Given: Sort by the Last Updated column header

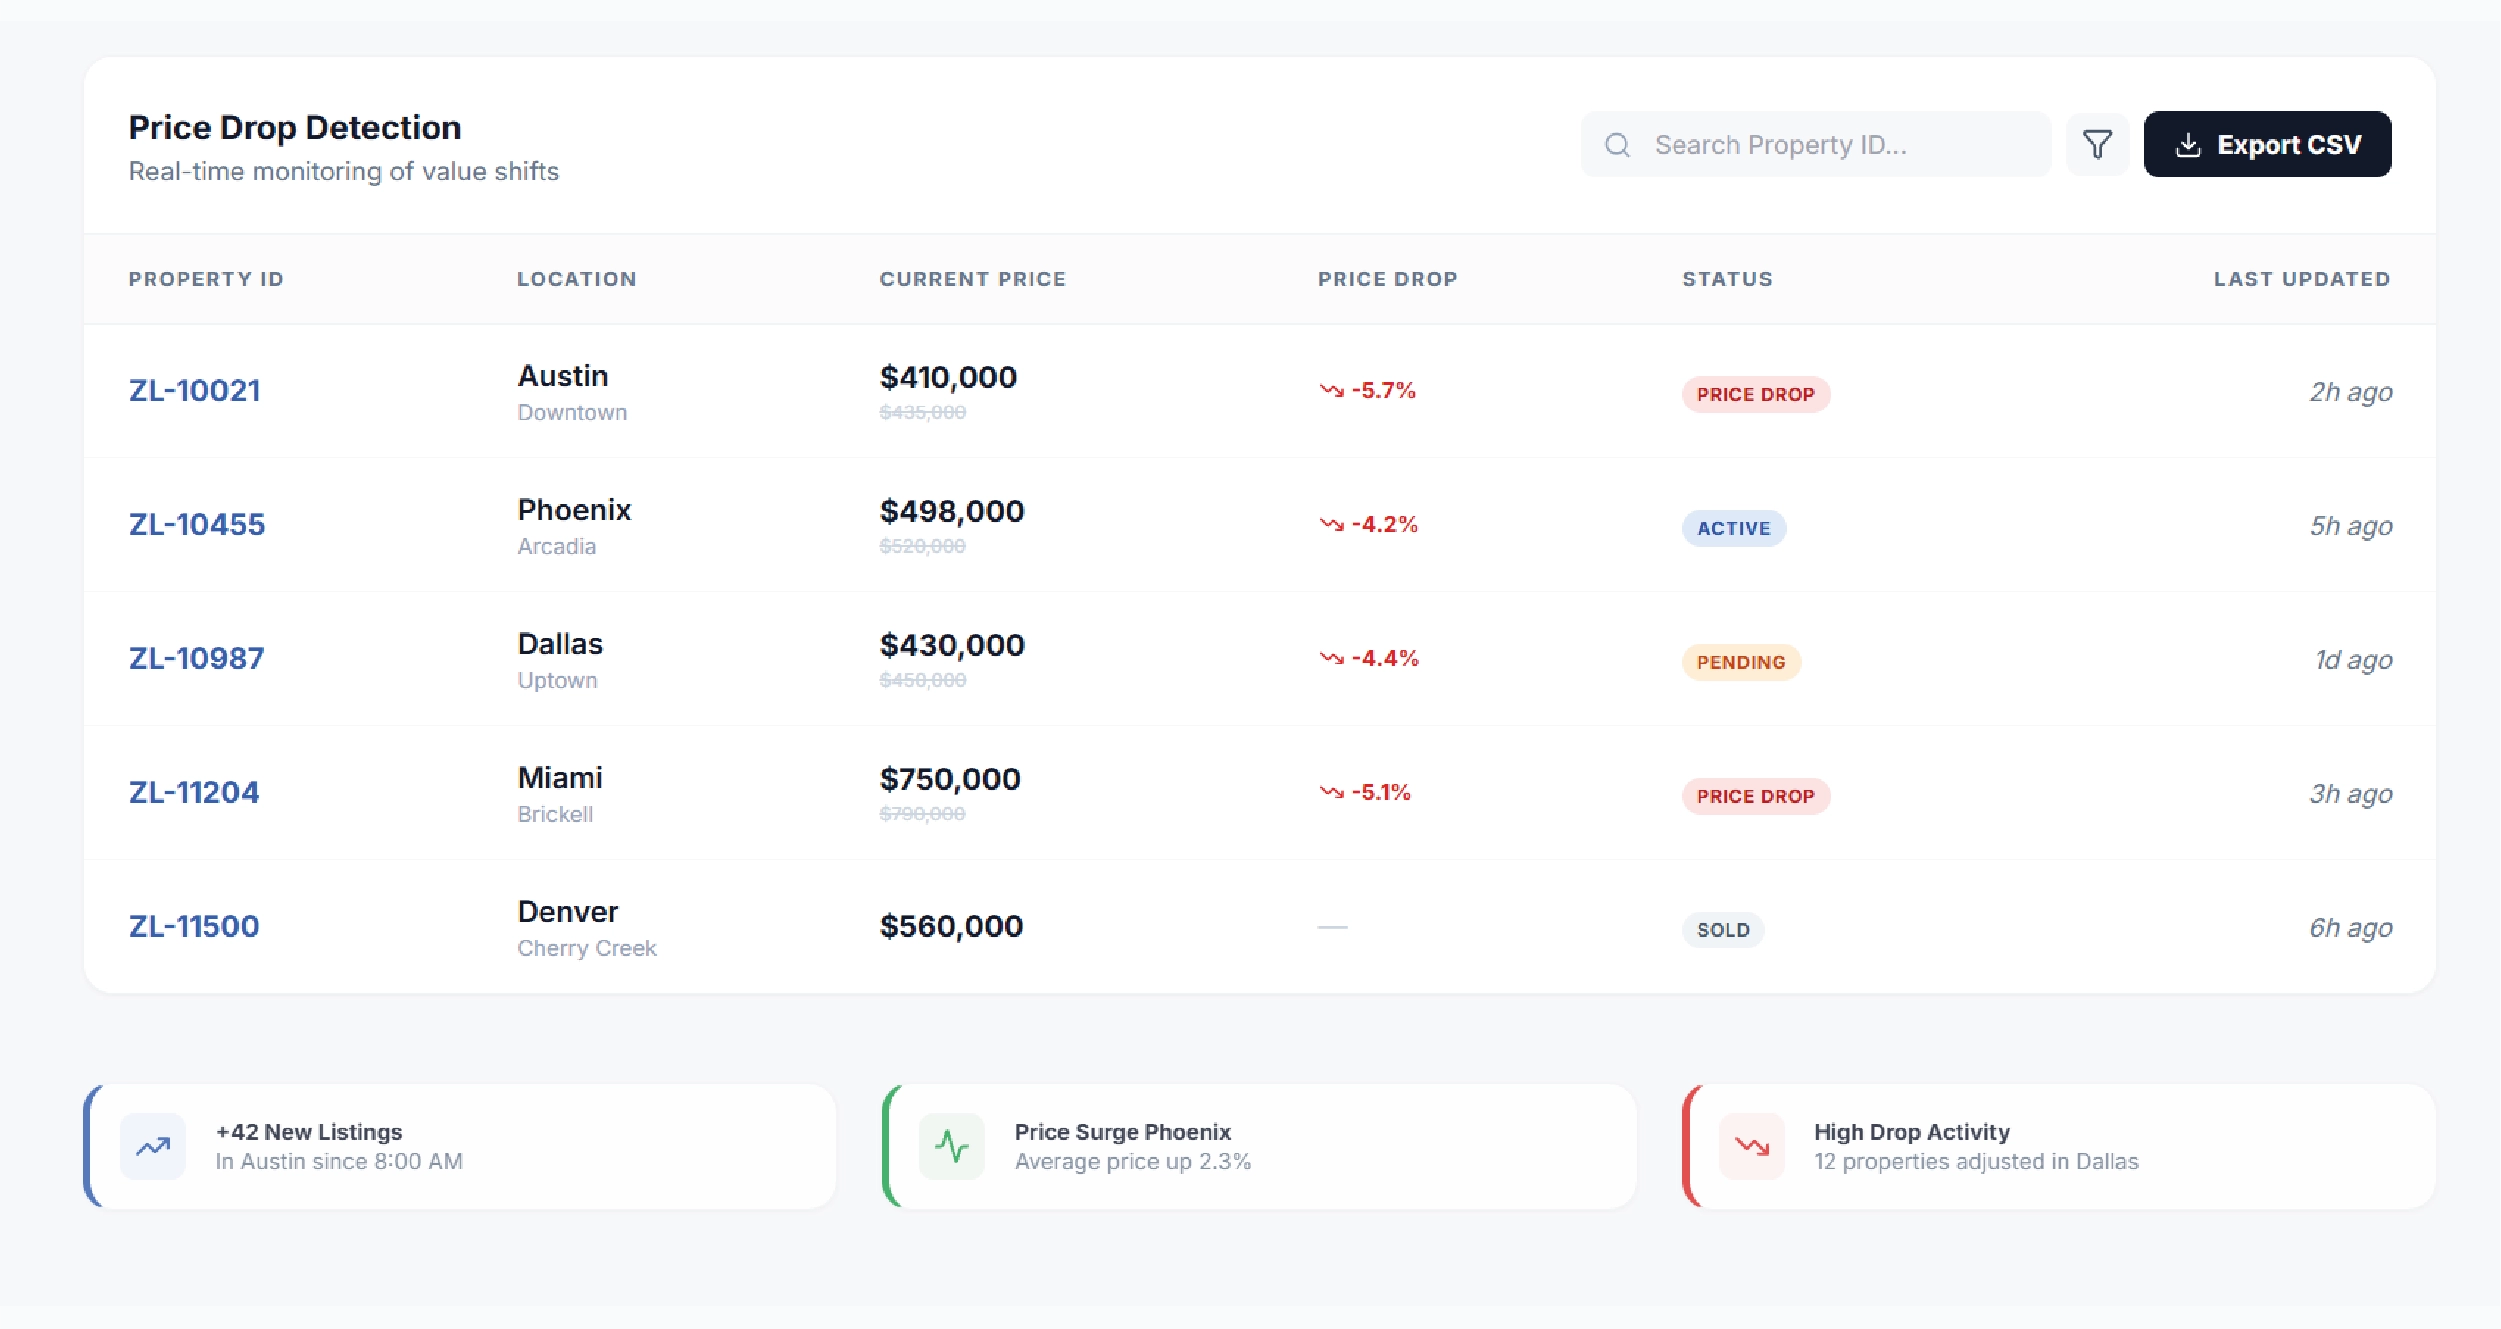Looking at the screenshot, I should pos(2301,279).
